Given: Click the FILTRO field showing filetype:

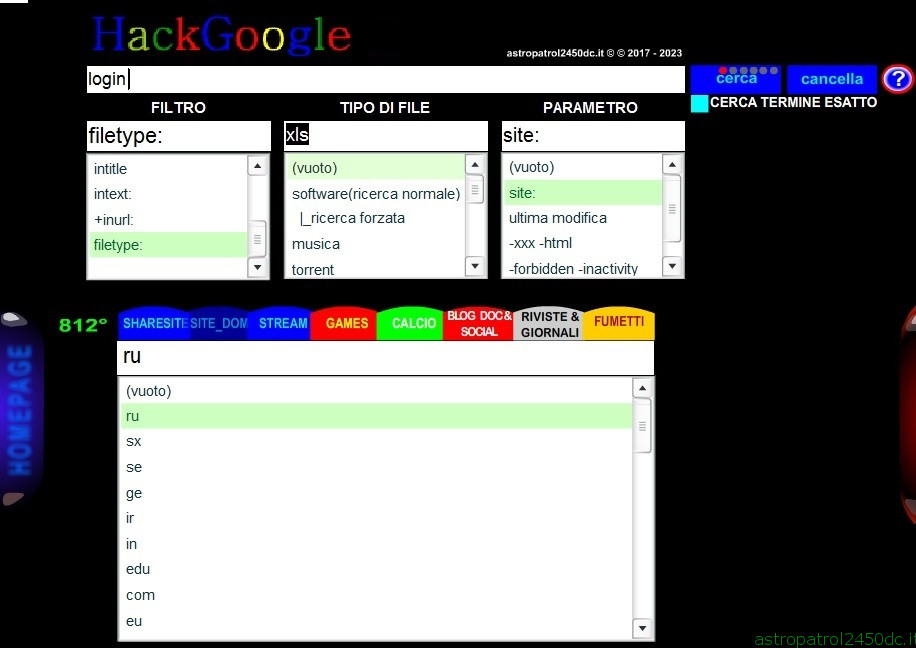Looking at the screenshot, I should (x=179, y=136).
